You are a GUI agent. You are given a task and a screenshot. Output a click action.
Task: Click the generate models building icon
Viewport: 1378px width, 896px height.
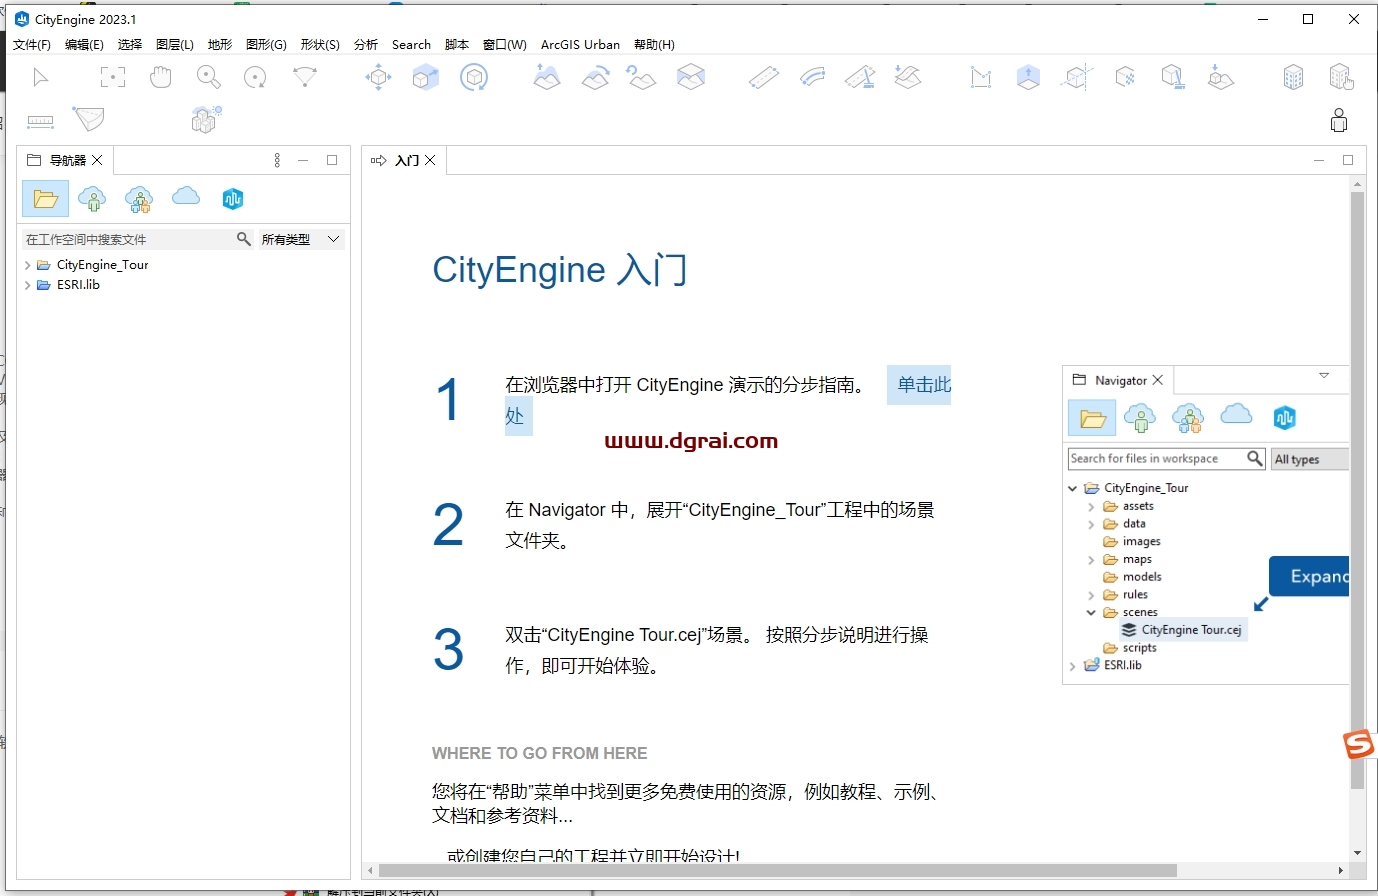tap(1293, 77)
